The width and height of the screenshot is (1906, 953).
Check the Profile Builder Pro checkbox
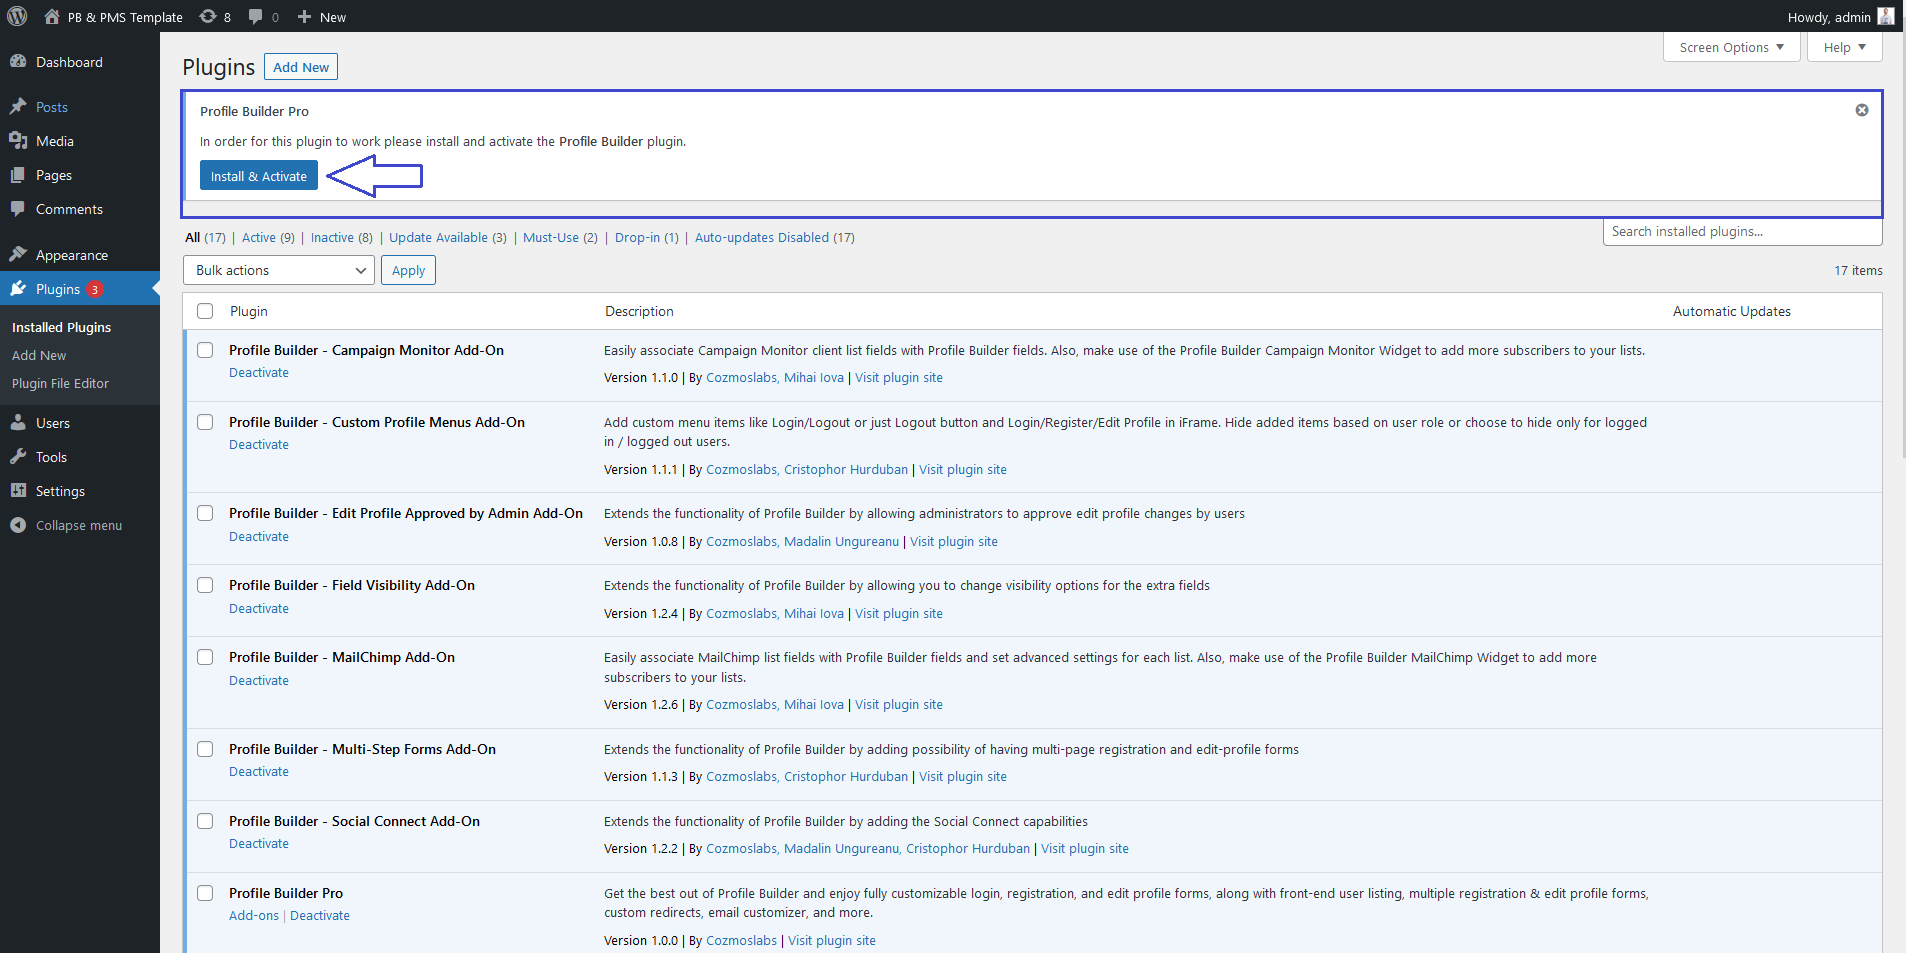(205, 893)
